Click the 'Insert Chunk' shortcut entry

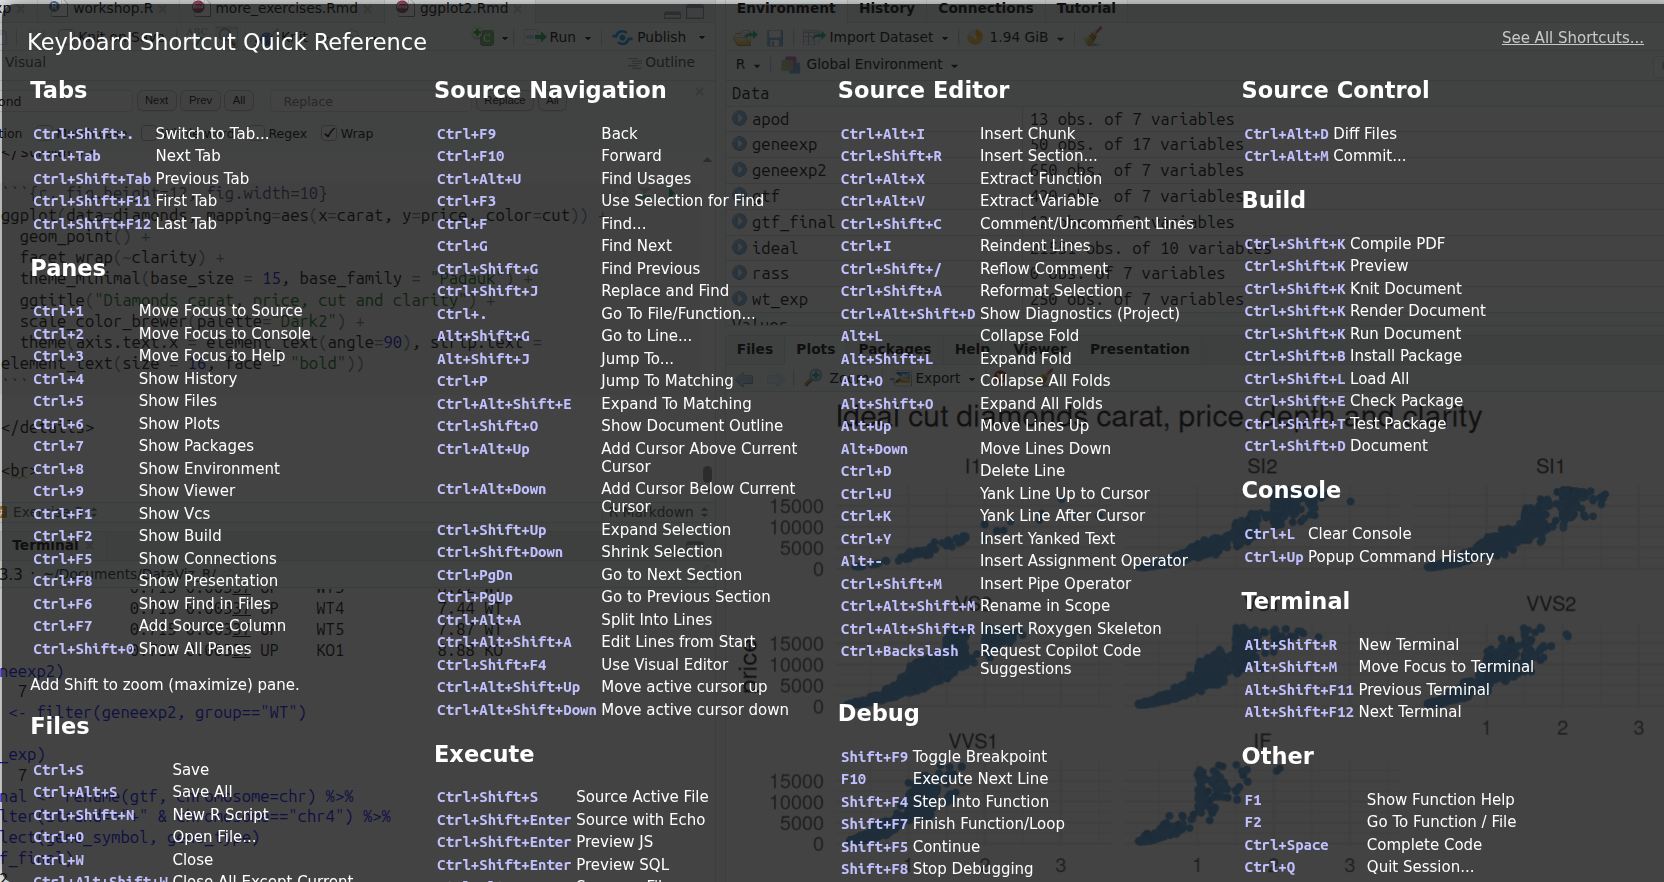pos(1027,133)
